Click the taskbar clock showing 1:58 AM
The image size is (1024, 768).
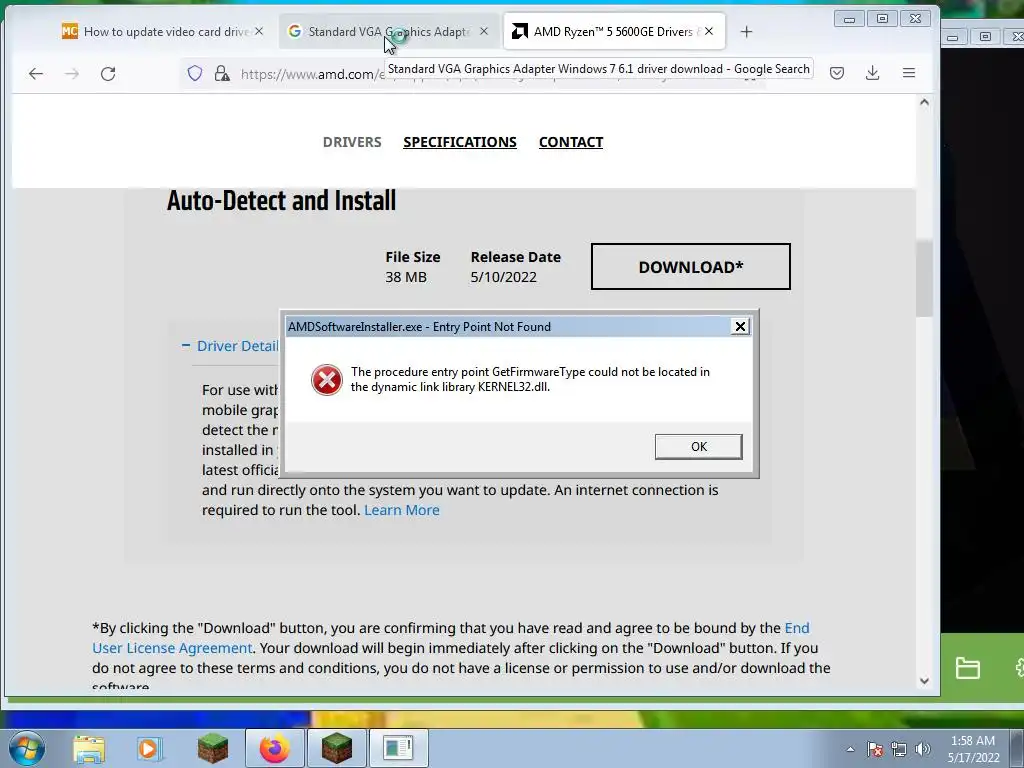(973, 749)
